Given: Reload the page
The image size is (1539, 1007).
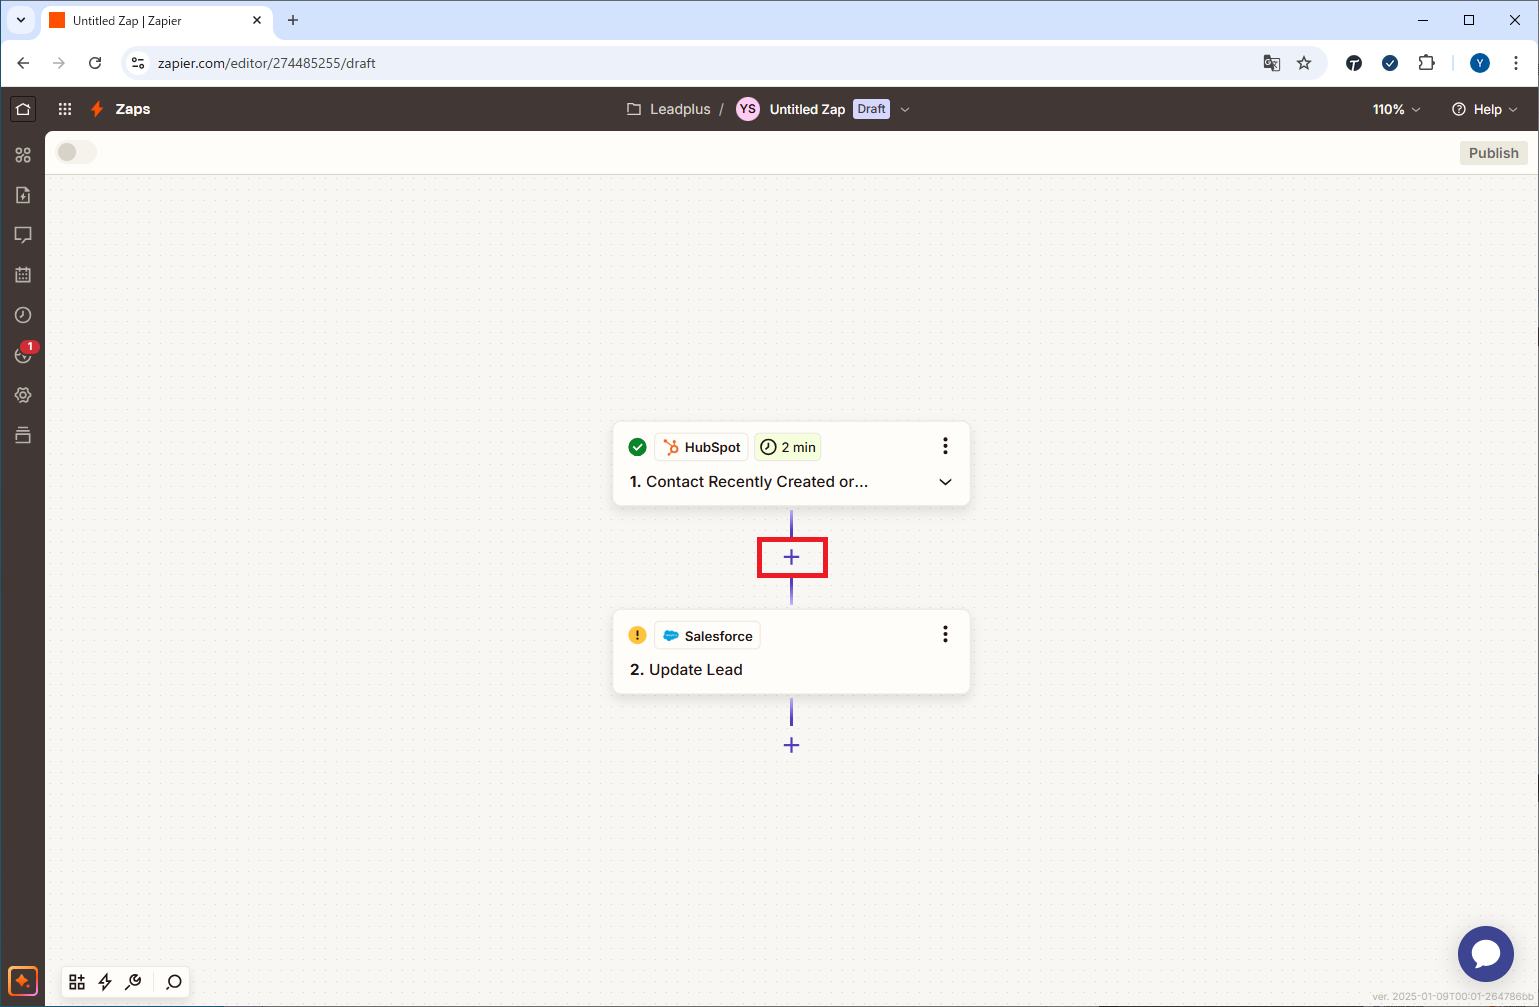Looking at the screenshot, I should [x=95, y=63].
